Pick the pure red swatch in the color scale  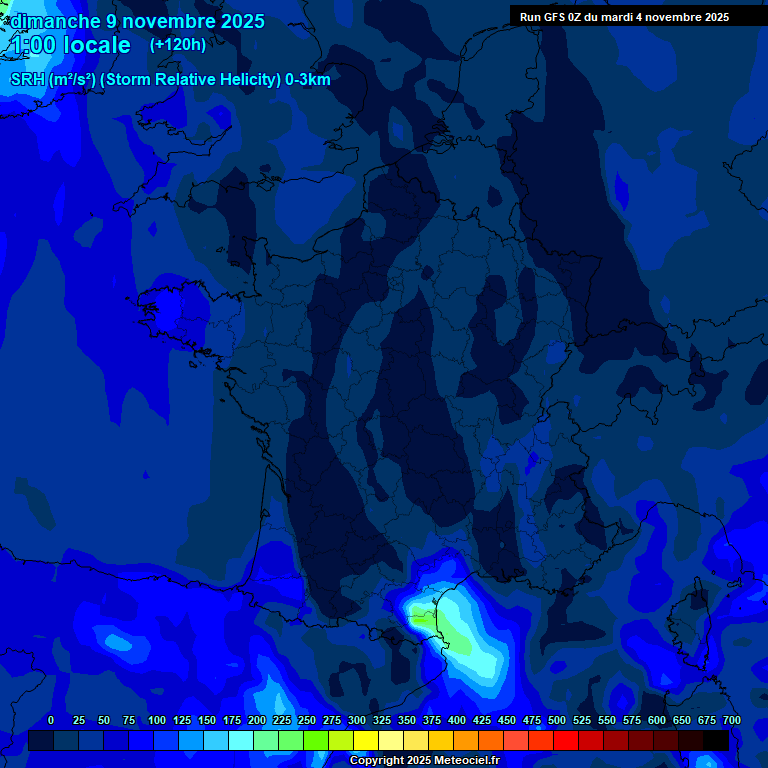pos(566,740)
